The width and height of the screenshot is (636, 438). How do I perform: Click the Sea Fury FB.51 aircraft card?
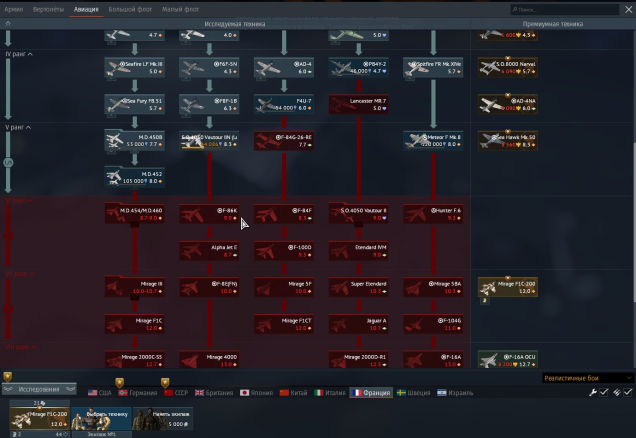134,104
